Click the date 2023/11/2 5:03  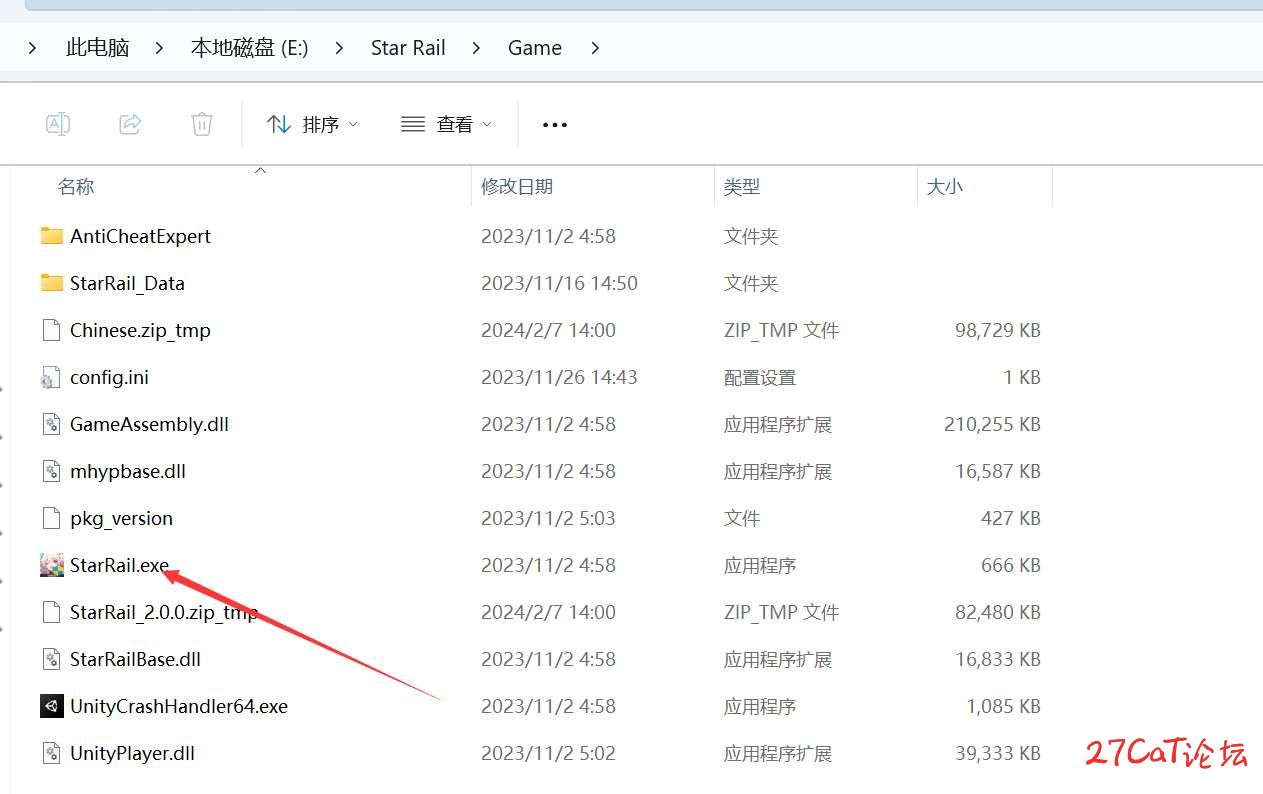click(x=548, y=518)
